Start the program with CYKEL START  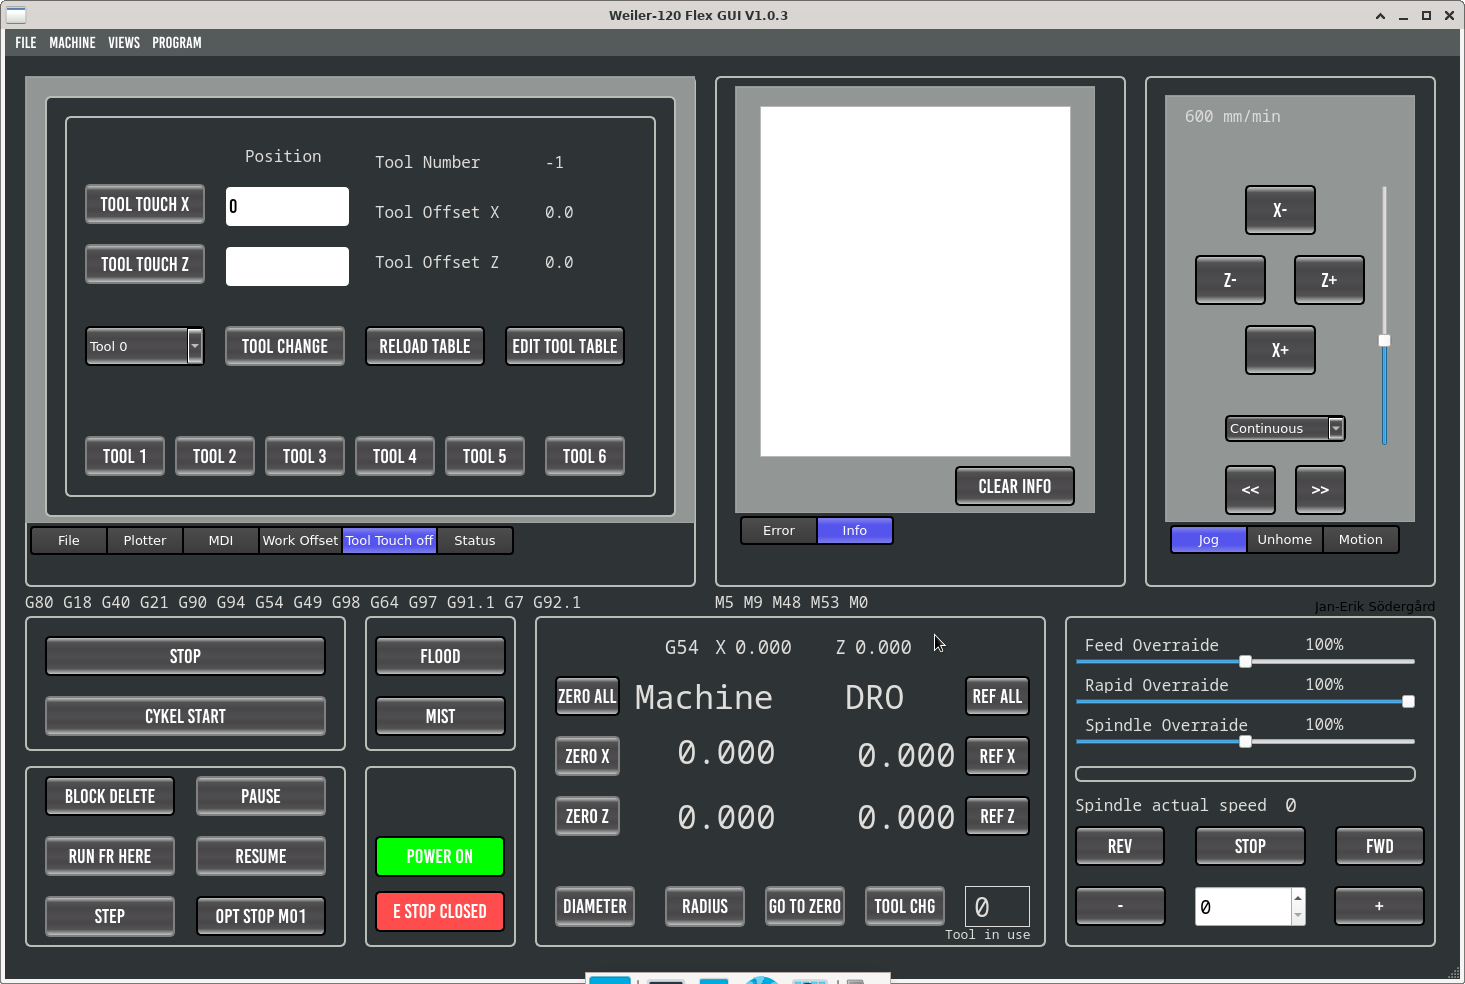point(185,716)
